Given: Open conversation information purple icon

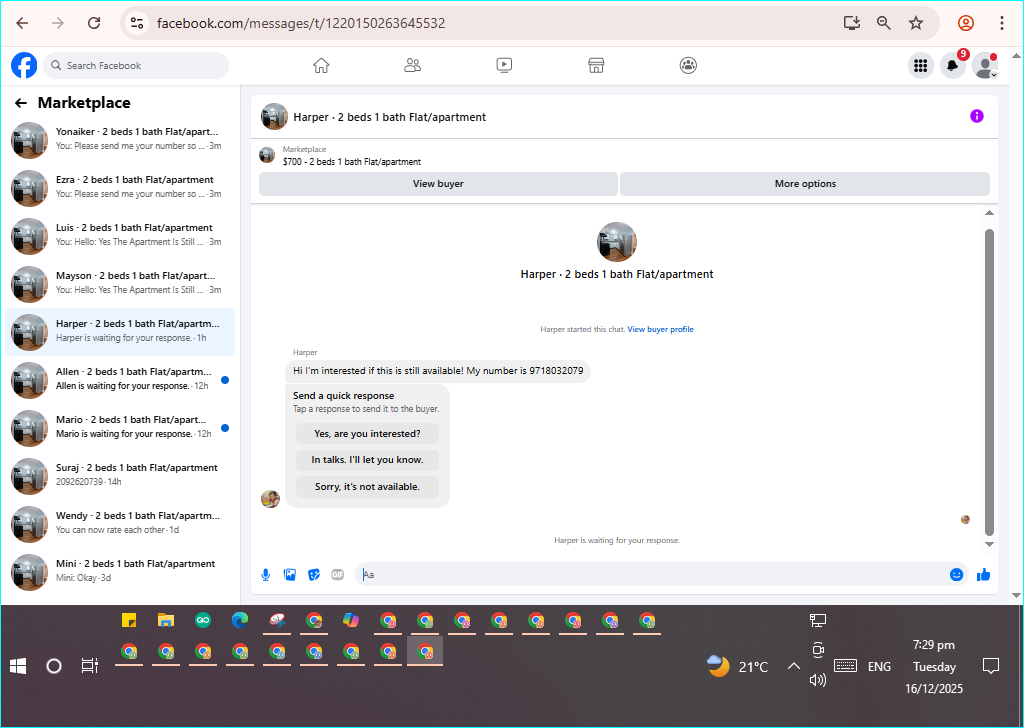Looking at the screenshot, I should coord(977,116).
